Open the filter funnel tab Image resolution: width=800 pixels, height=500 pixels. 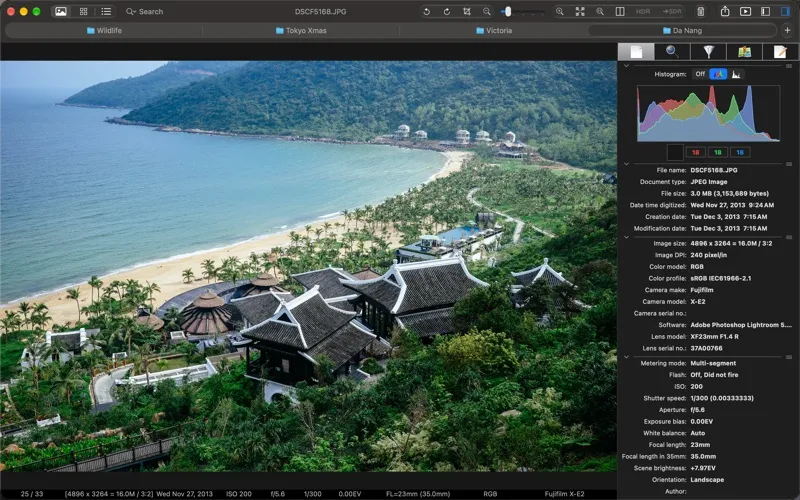tap(708, 52)
